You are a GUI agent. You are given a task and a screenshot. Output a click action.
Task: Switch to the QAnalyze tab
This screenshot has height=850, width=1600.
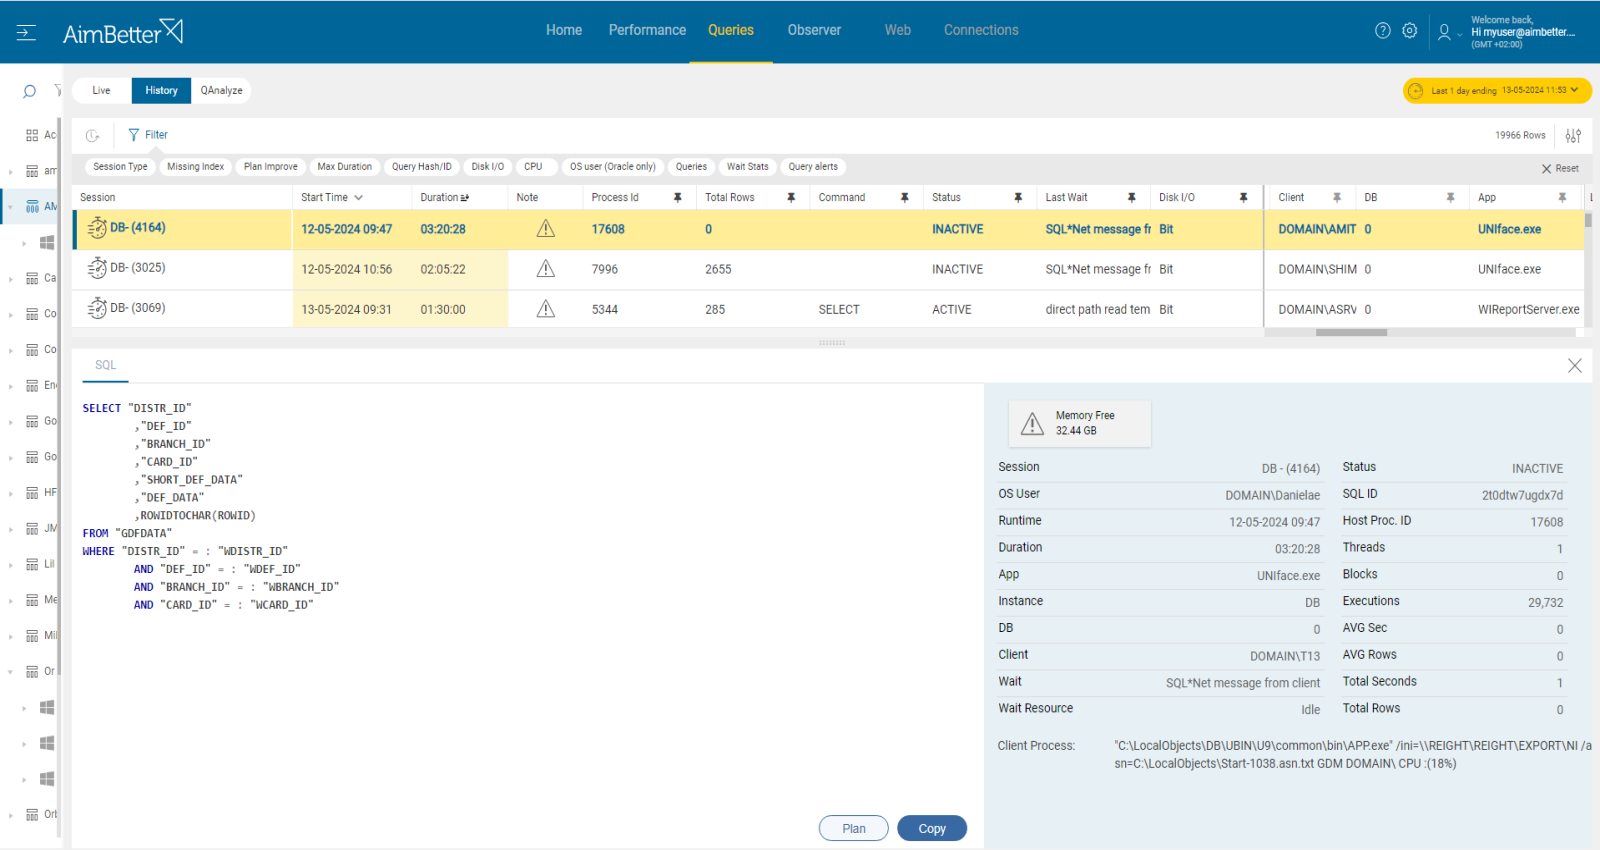point(221,91)
